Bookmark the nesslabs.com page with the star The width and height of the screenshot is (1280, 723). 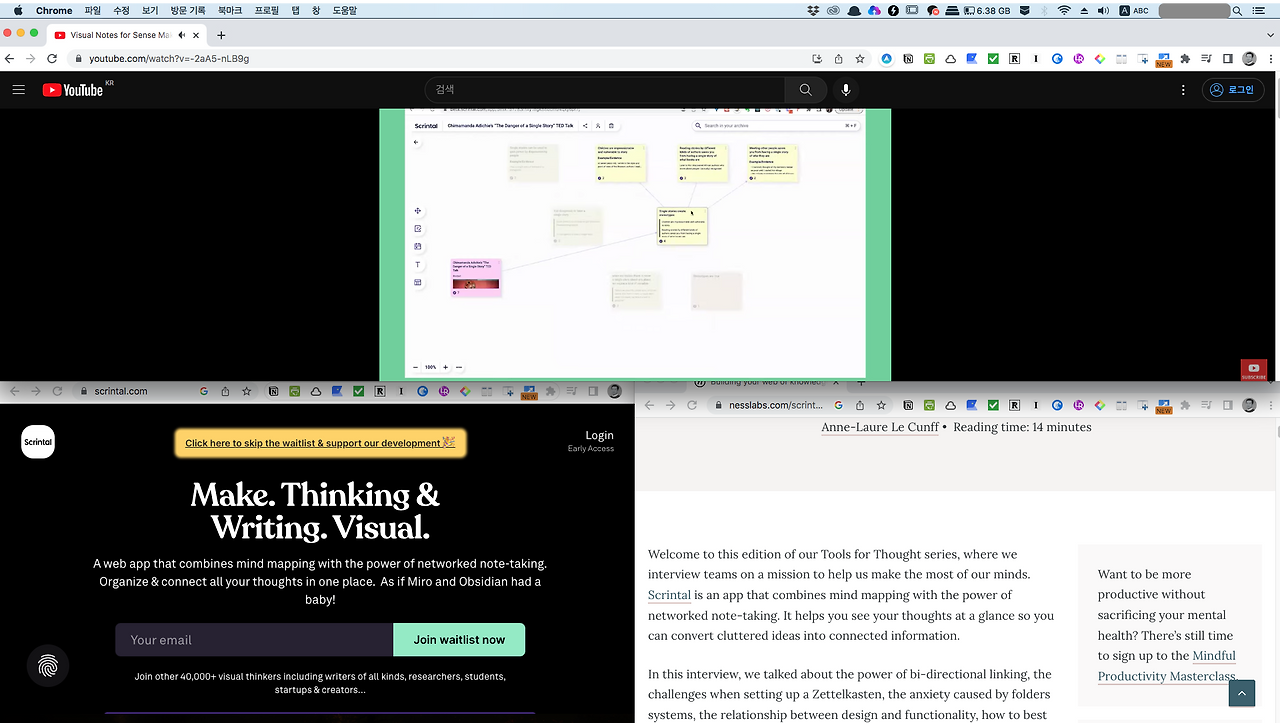click(x=881, y=405)
